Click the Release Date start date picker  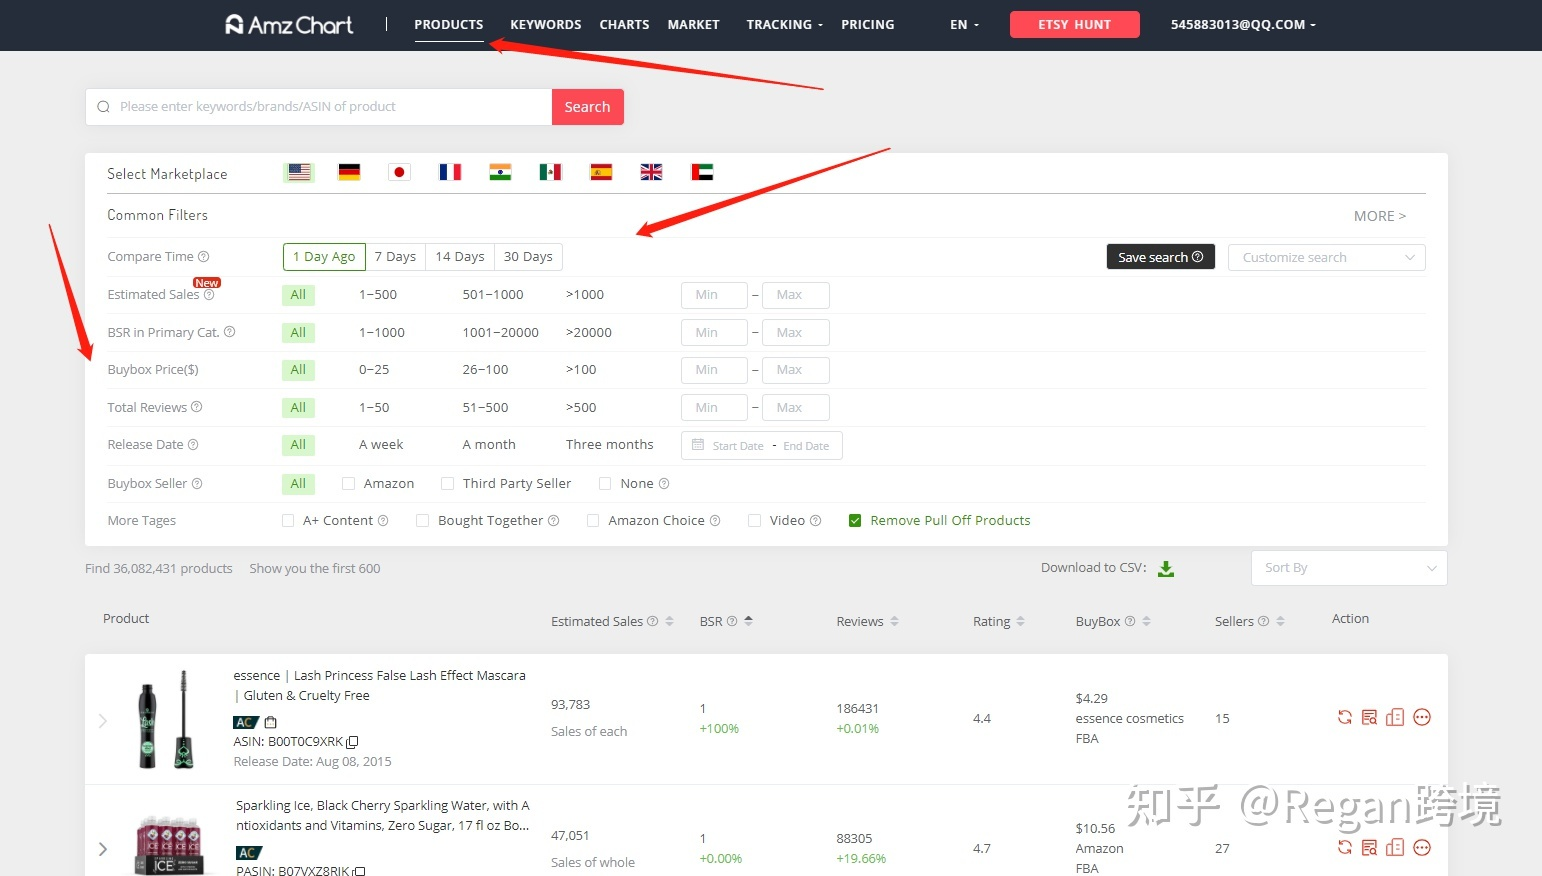(x=737, y=446)
